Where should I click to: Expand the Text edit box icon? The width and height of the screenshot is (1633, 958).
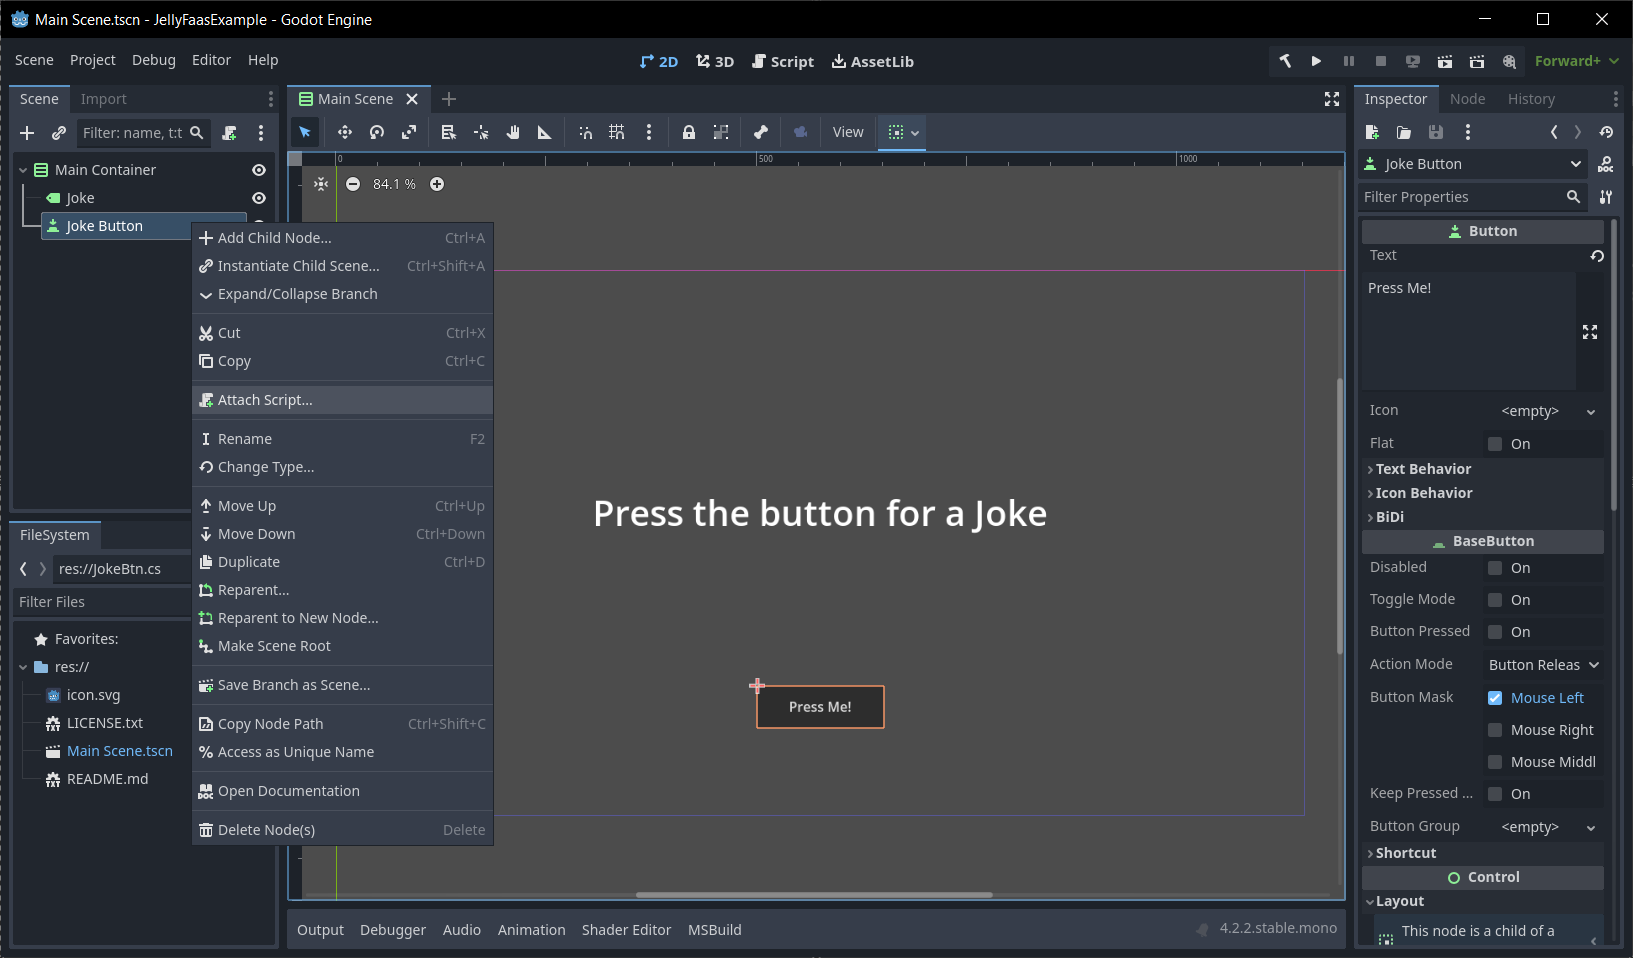[1590, 332]
